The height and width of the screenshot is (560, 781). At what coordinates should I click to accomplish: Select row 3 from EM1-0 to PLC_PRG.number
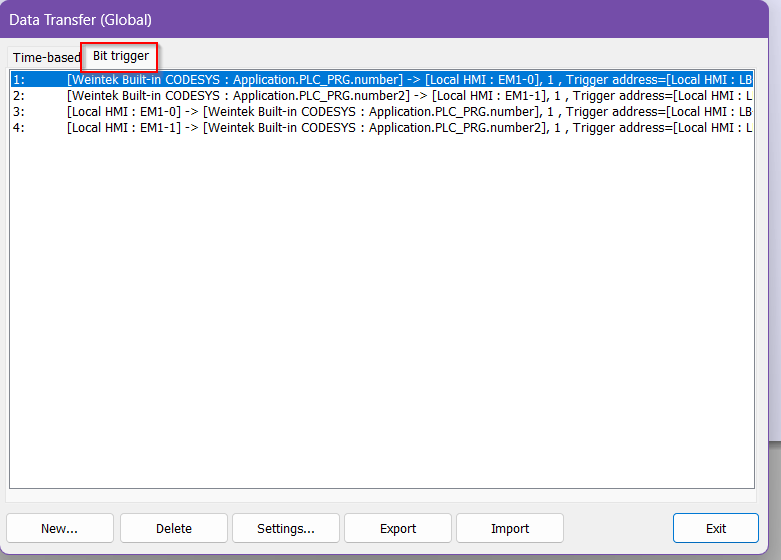click(x=382, y=112)
